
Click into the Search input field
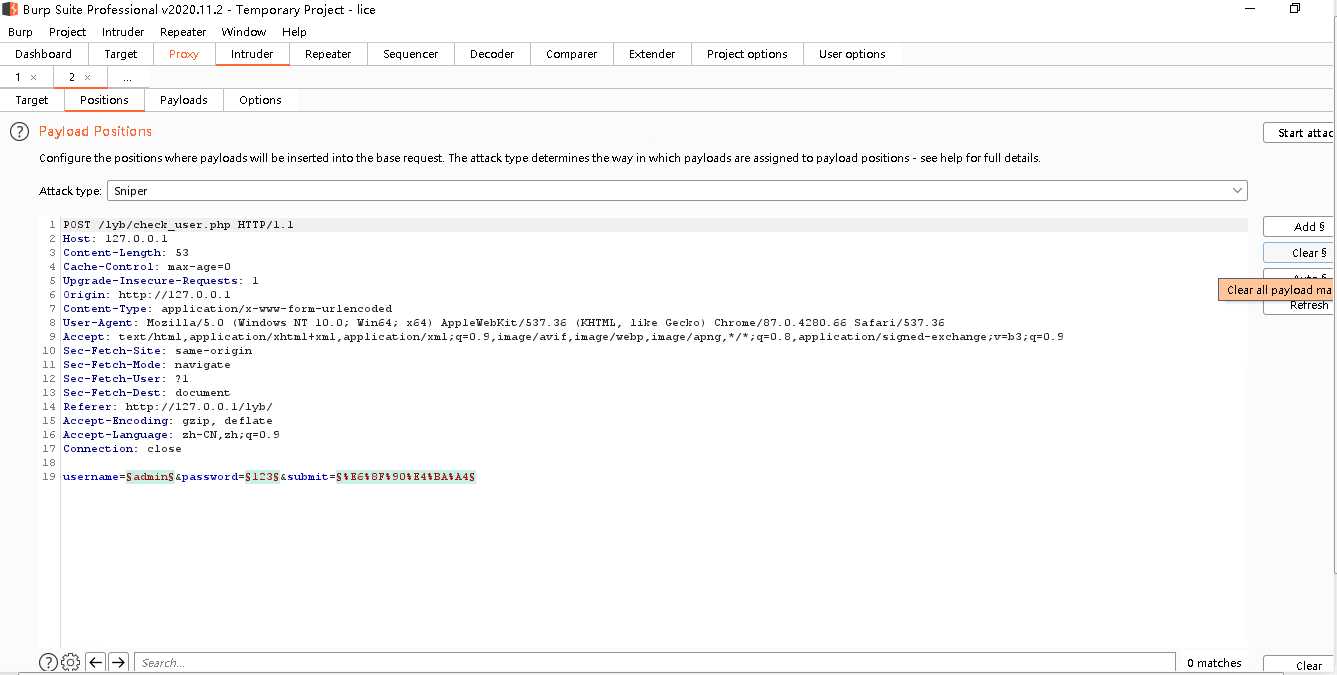point(655,662)
